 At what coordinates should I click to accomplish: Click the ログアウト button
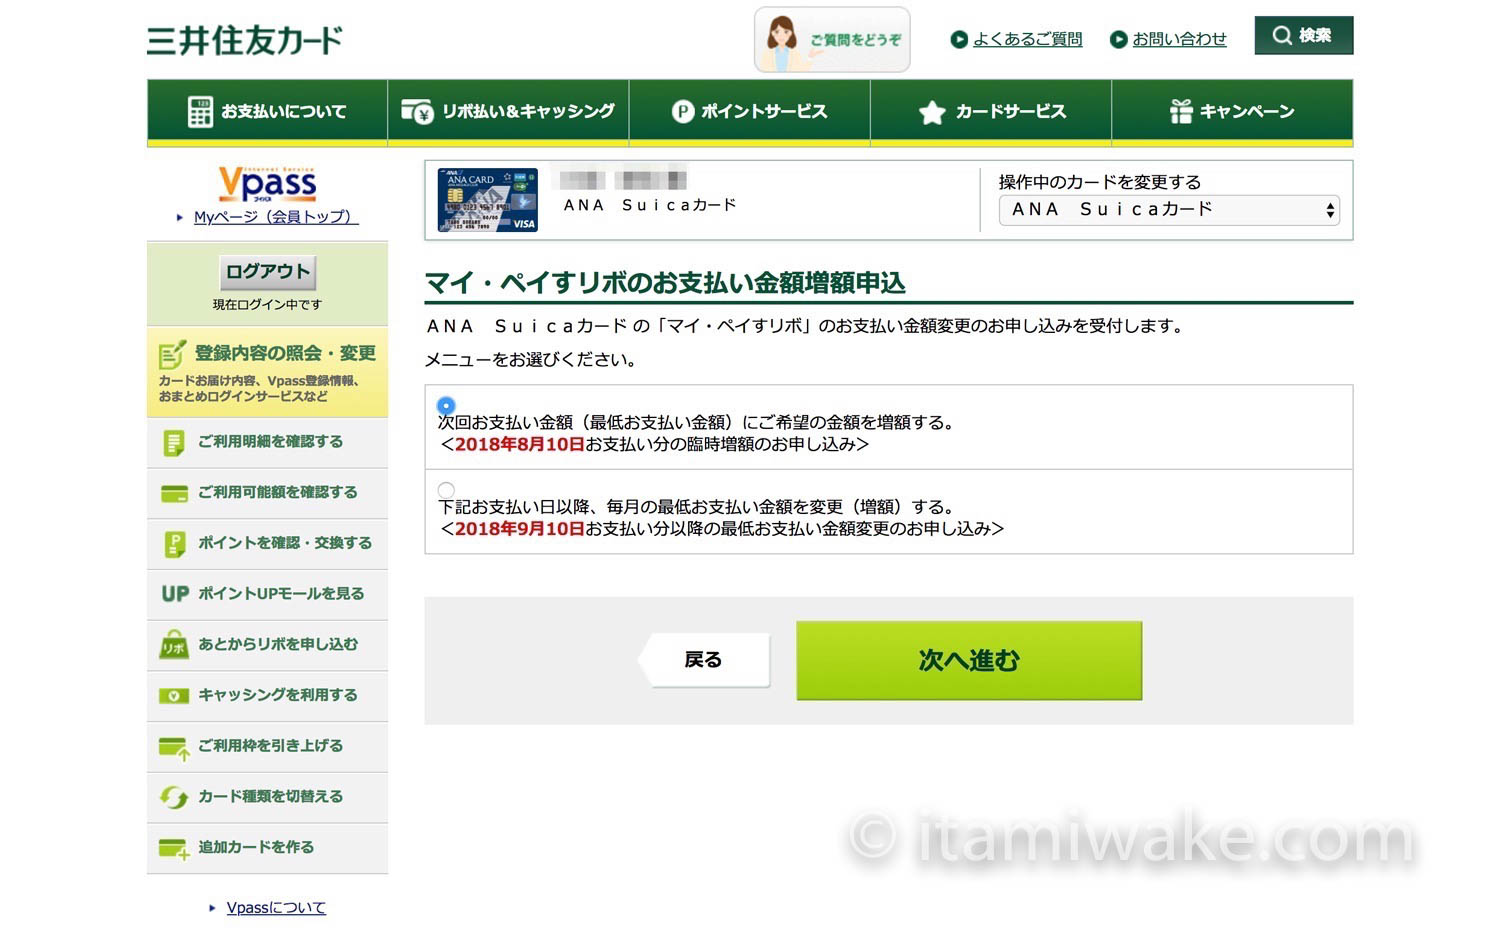pyautogui.click(x=267, y=272)
